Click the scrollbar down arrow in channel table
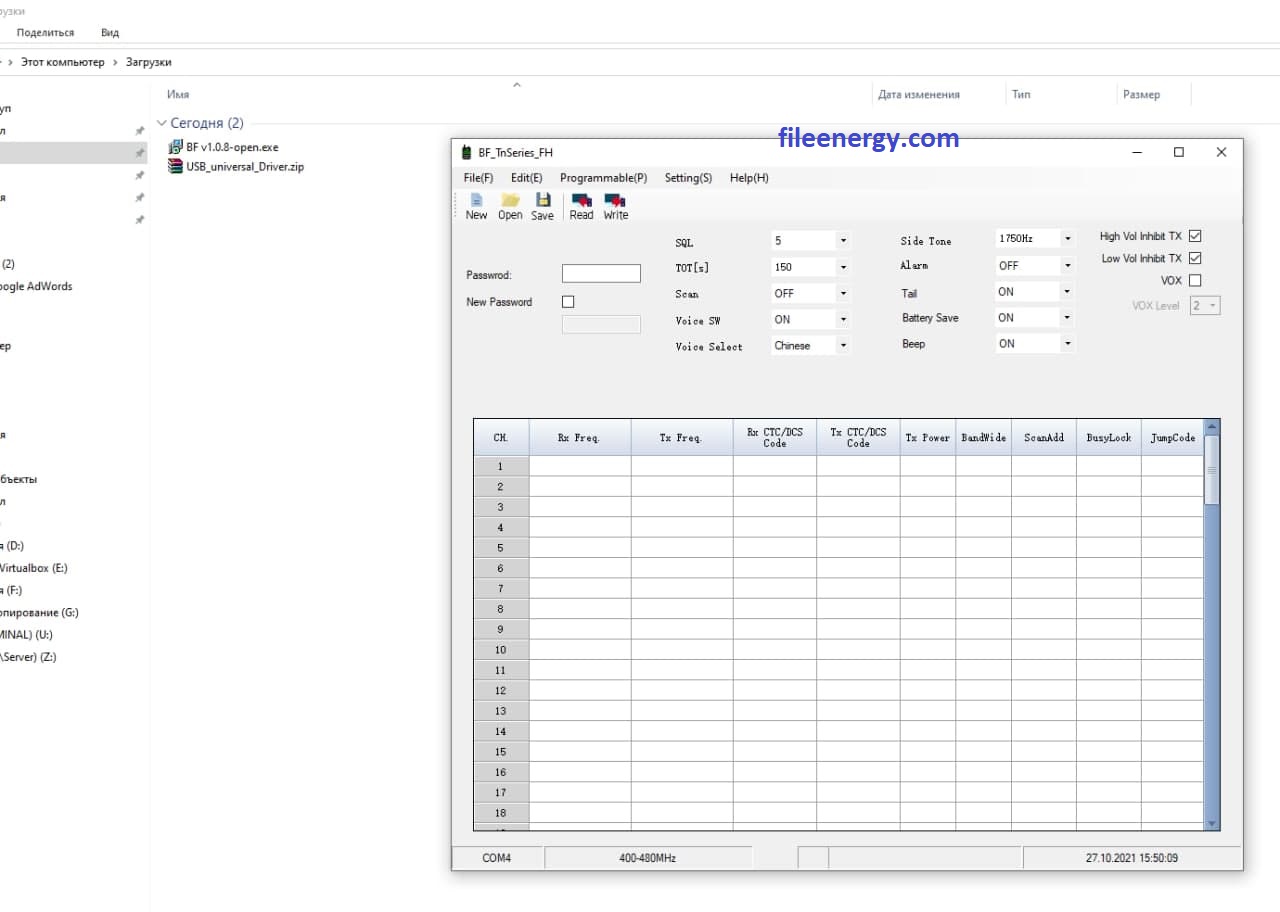Image resolution: width=1280 pixels, height=912 pixels. tap(1212, 824)
